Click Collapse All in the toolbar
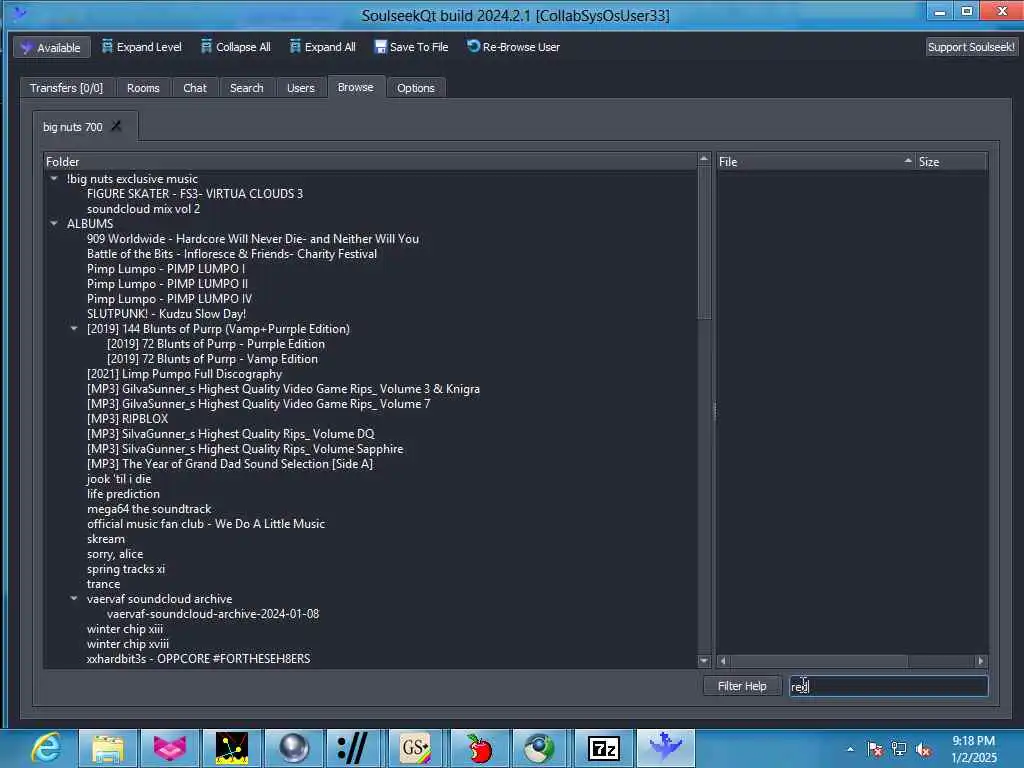Image resolution: width=1024 pixels, height=768 pixels. (x=236, y=47)
